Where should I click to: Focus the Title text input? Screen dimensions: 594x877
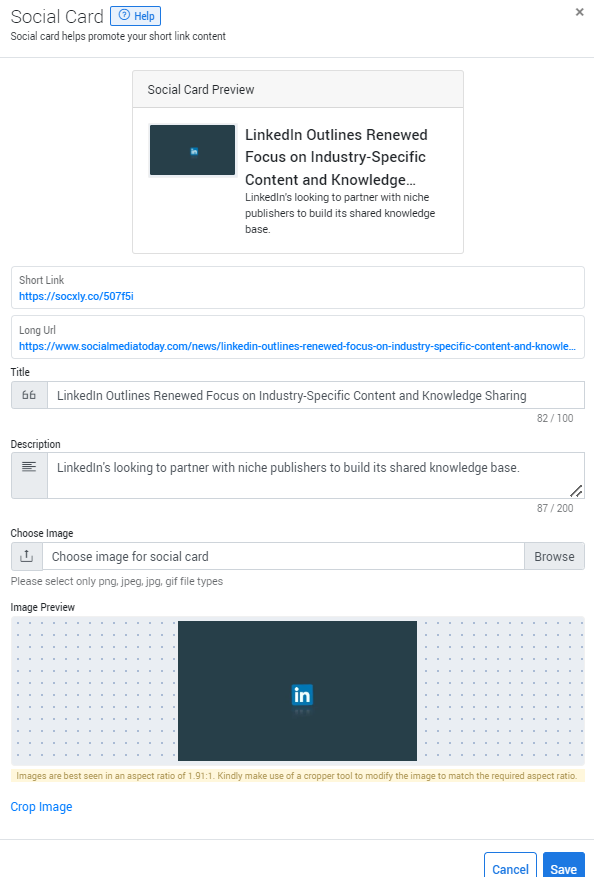pos(316,395)
